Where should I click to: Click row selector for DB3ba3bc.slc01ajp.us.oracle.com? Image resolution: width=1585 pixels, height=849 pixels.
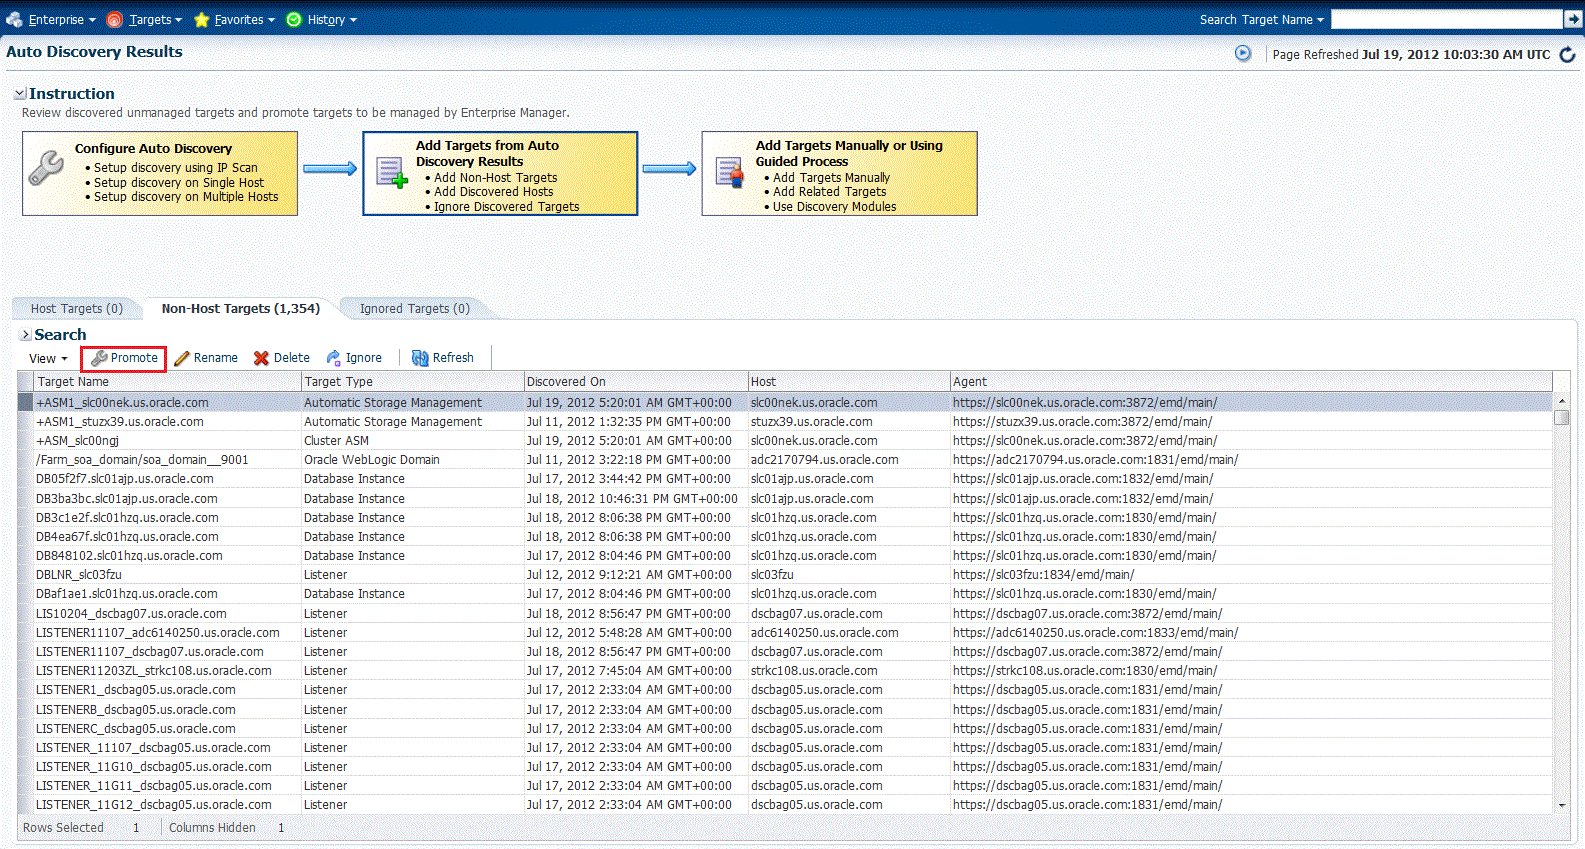coord(25,499)
